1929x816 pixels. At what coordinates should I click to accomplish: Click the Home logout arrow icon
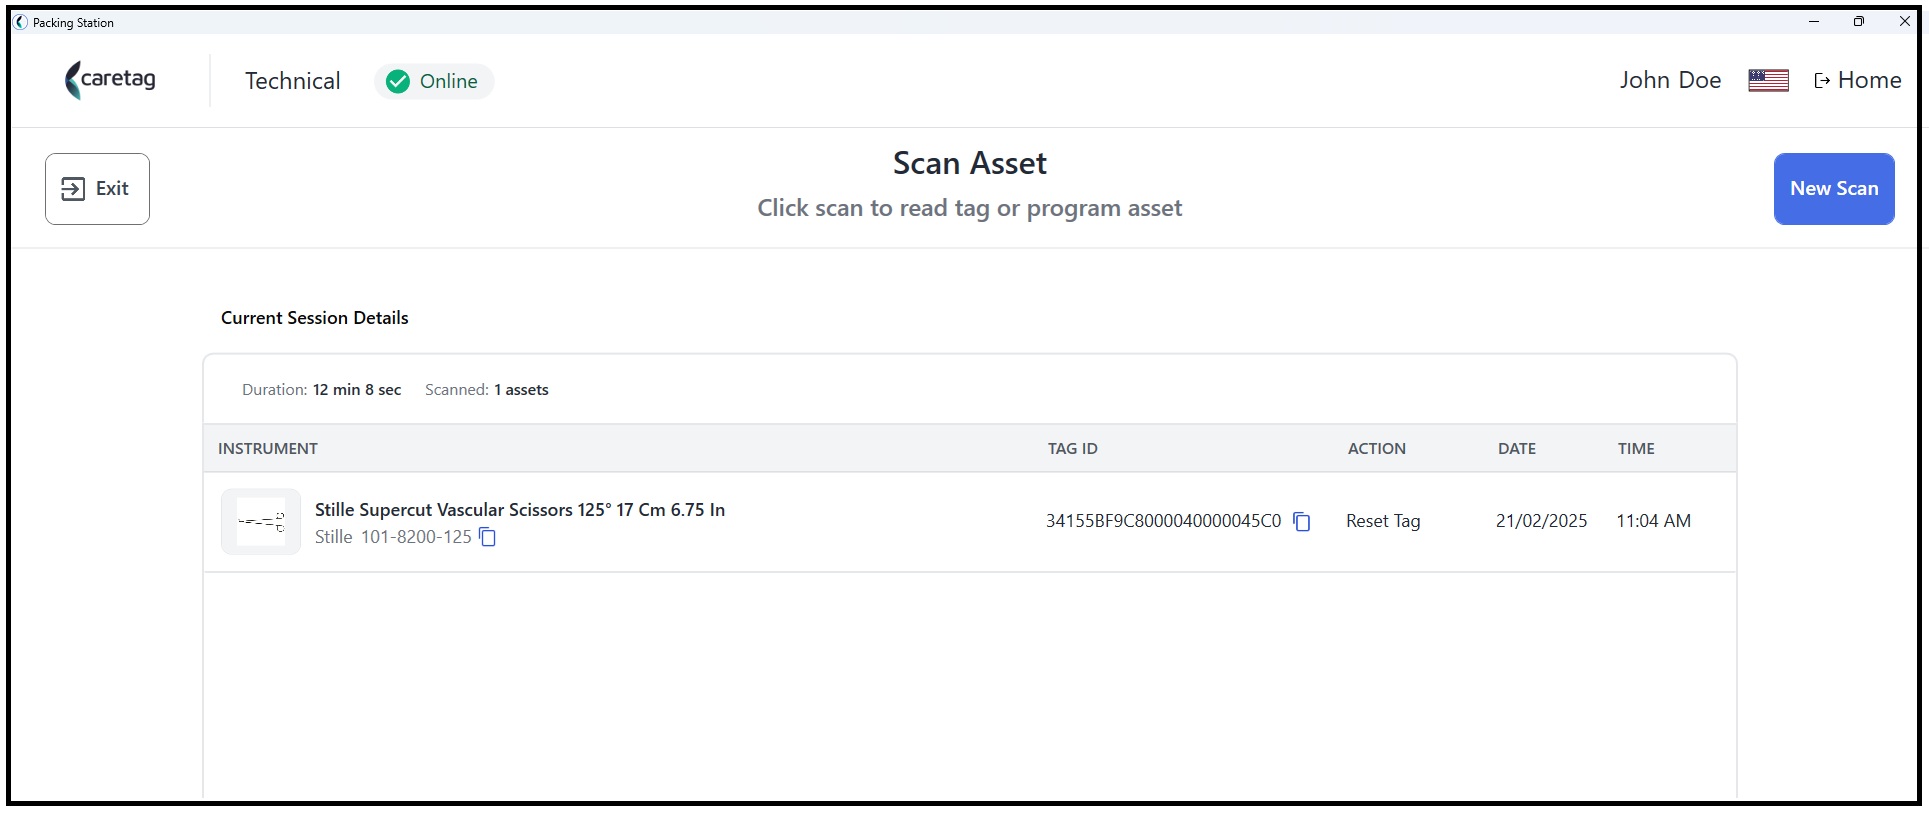click(1822, 81)
